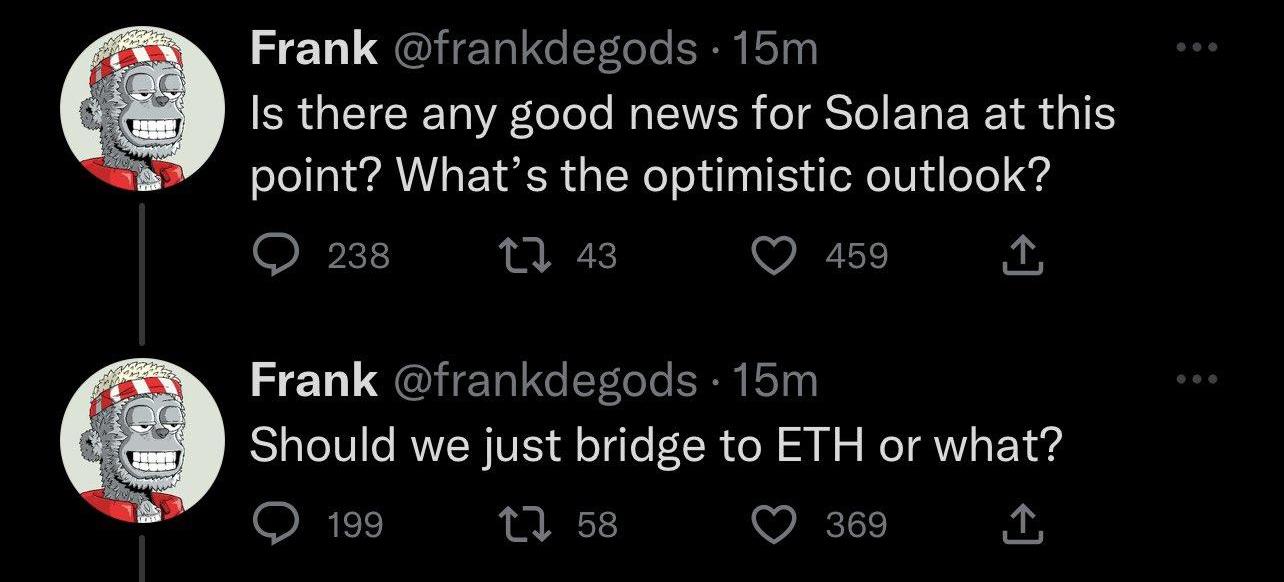Like the tweet about Solana good news

coord(770,257)
